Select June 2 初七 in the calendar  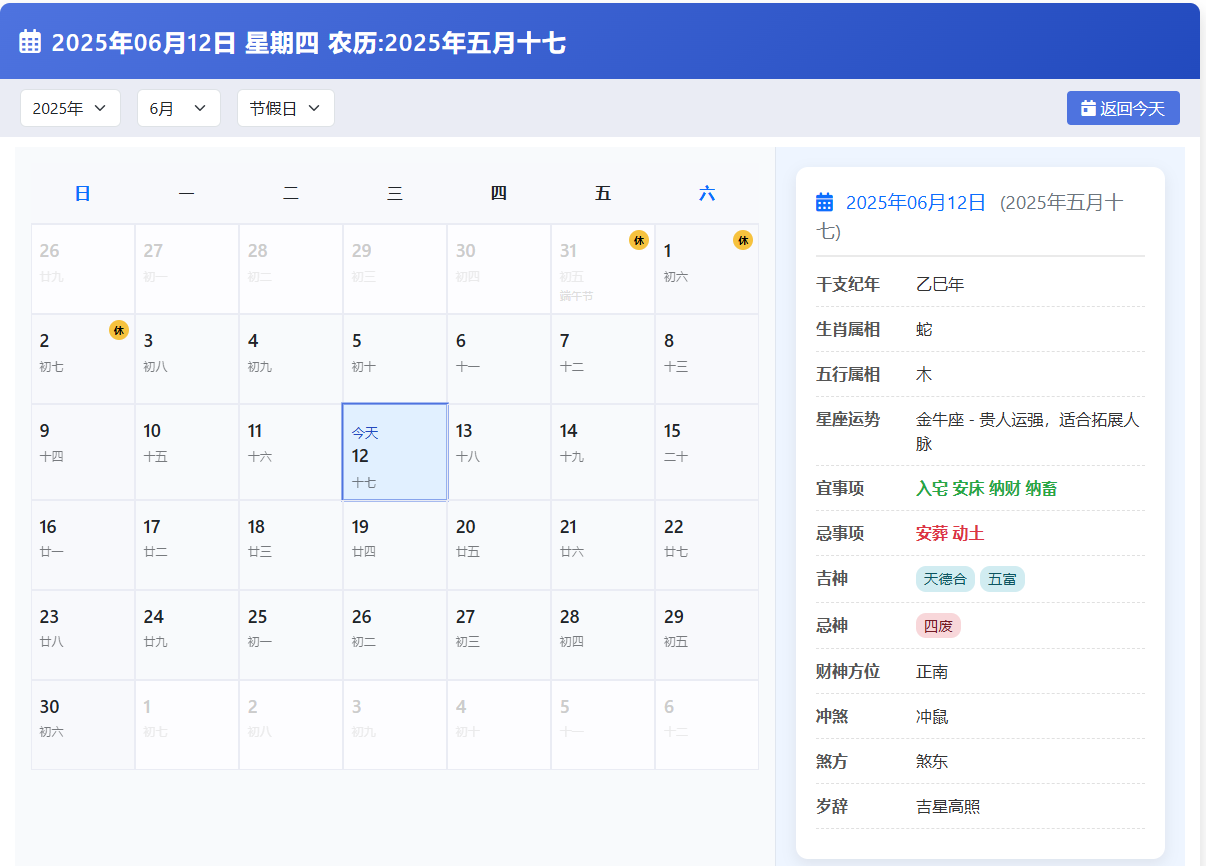point(83,359)
